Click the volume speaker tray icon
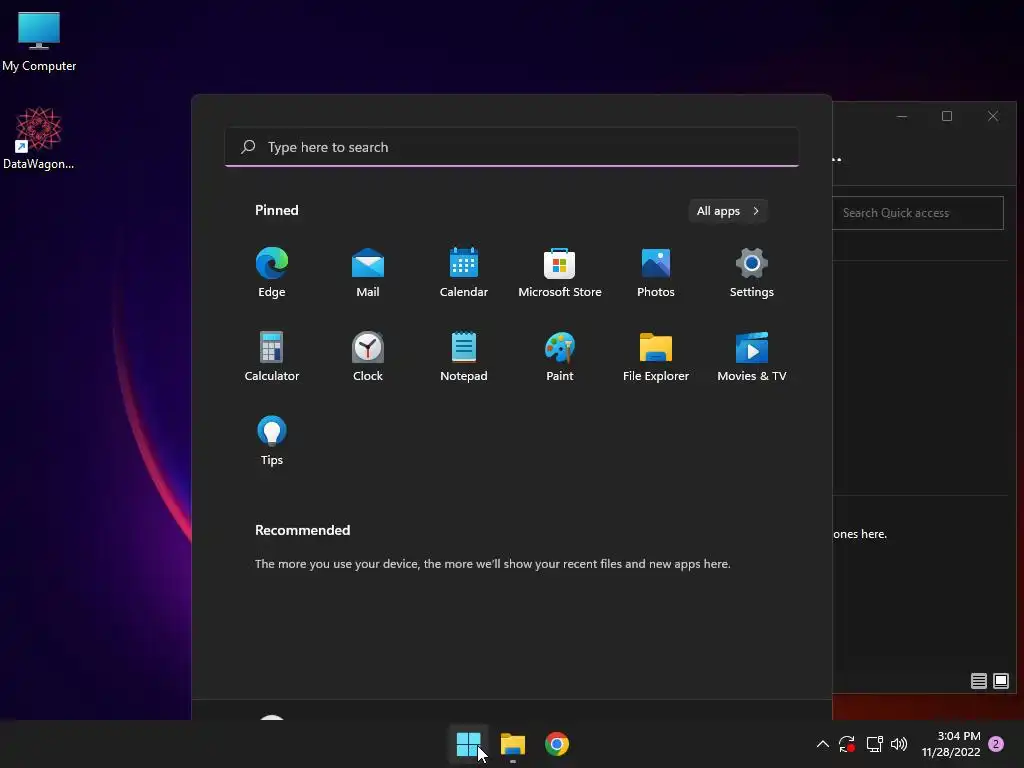The height and width of the screenshot is (768, 1024). click(899, 744)
